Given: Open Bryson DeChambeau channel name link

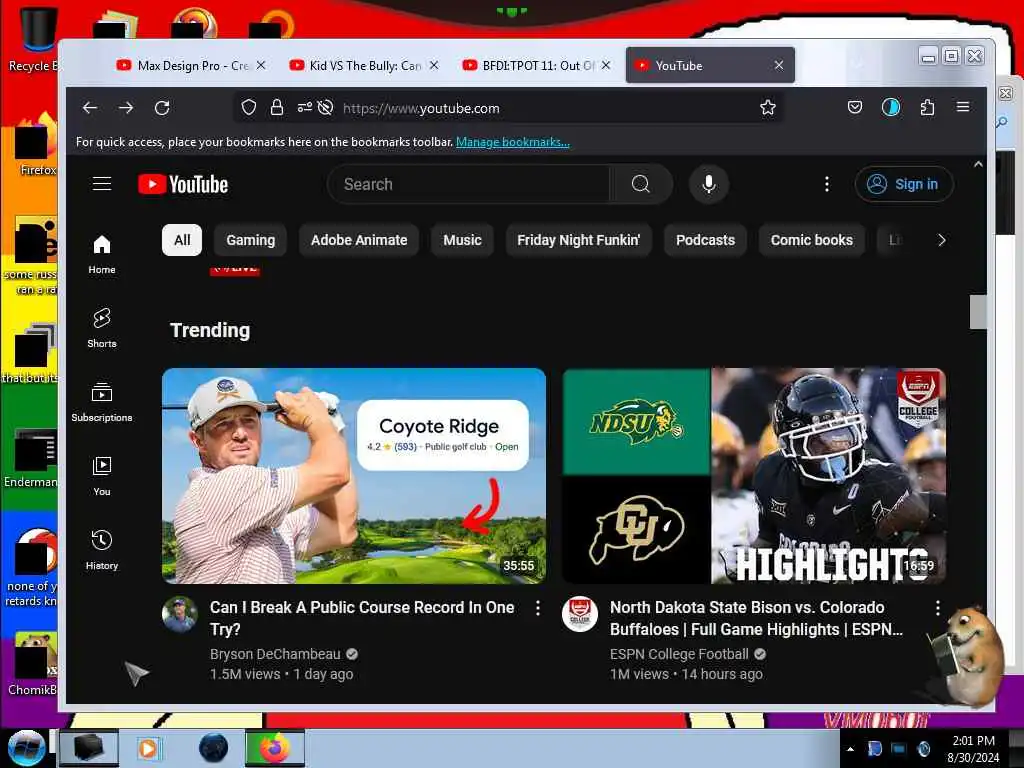Looking at the screenshot, I should 275,654.
